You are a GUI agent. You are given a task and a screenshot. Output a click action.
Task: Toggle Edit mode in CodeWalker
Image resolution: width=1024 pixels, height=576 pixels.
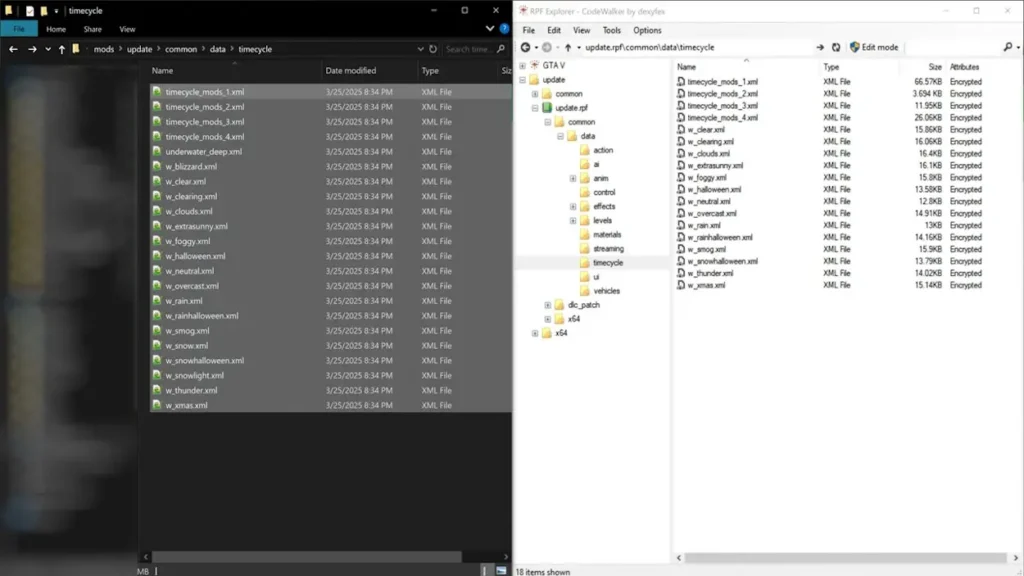point(874,47)
